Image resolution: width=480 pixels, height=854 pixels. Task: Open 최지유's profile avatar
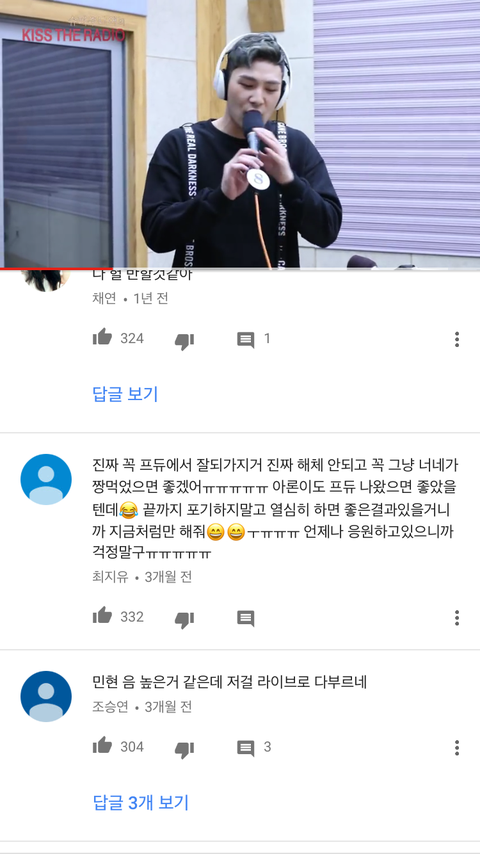click(x=46, y=479)
